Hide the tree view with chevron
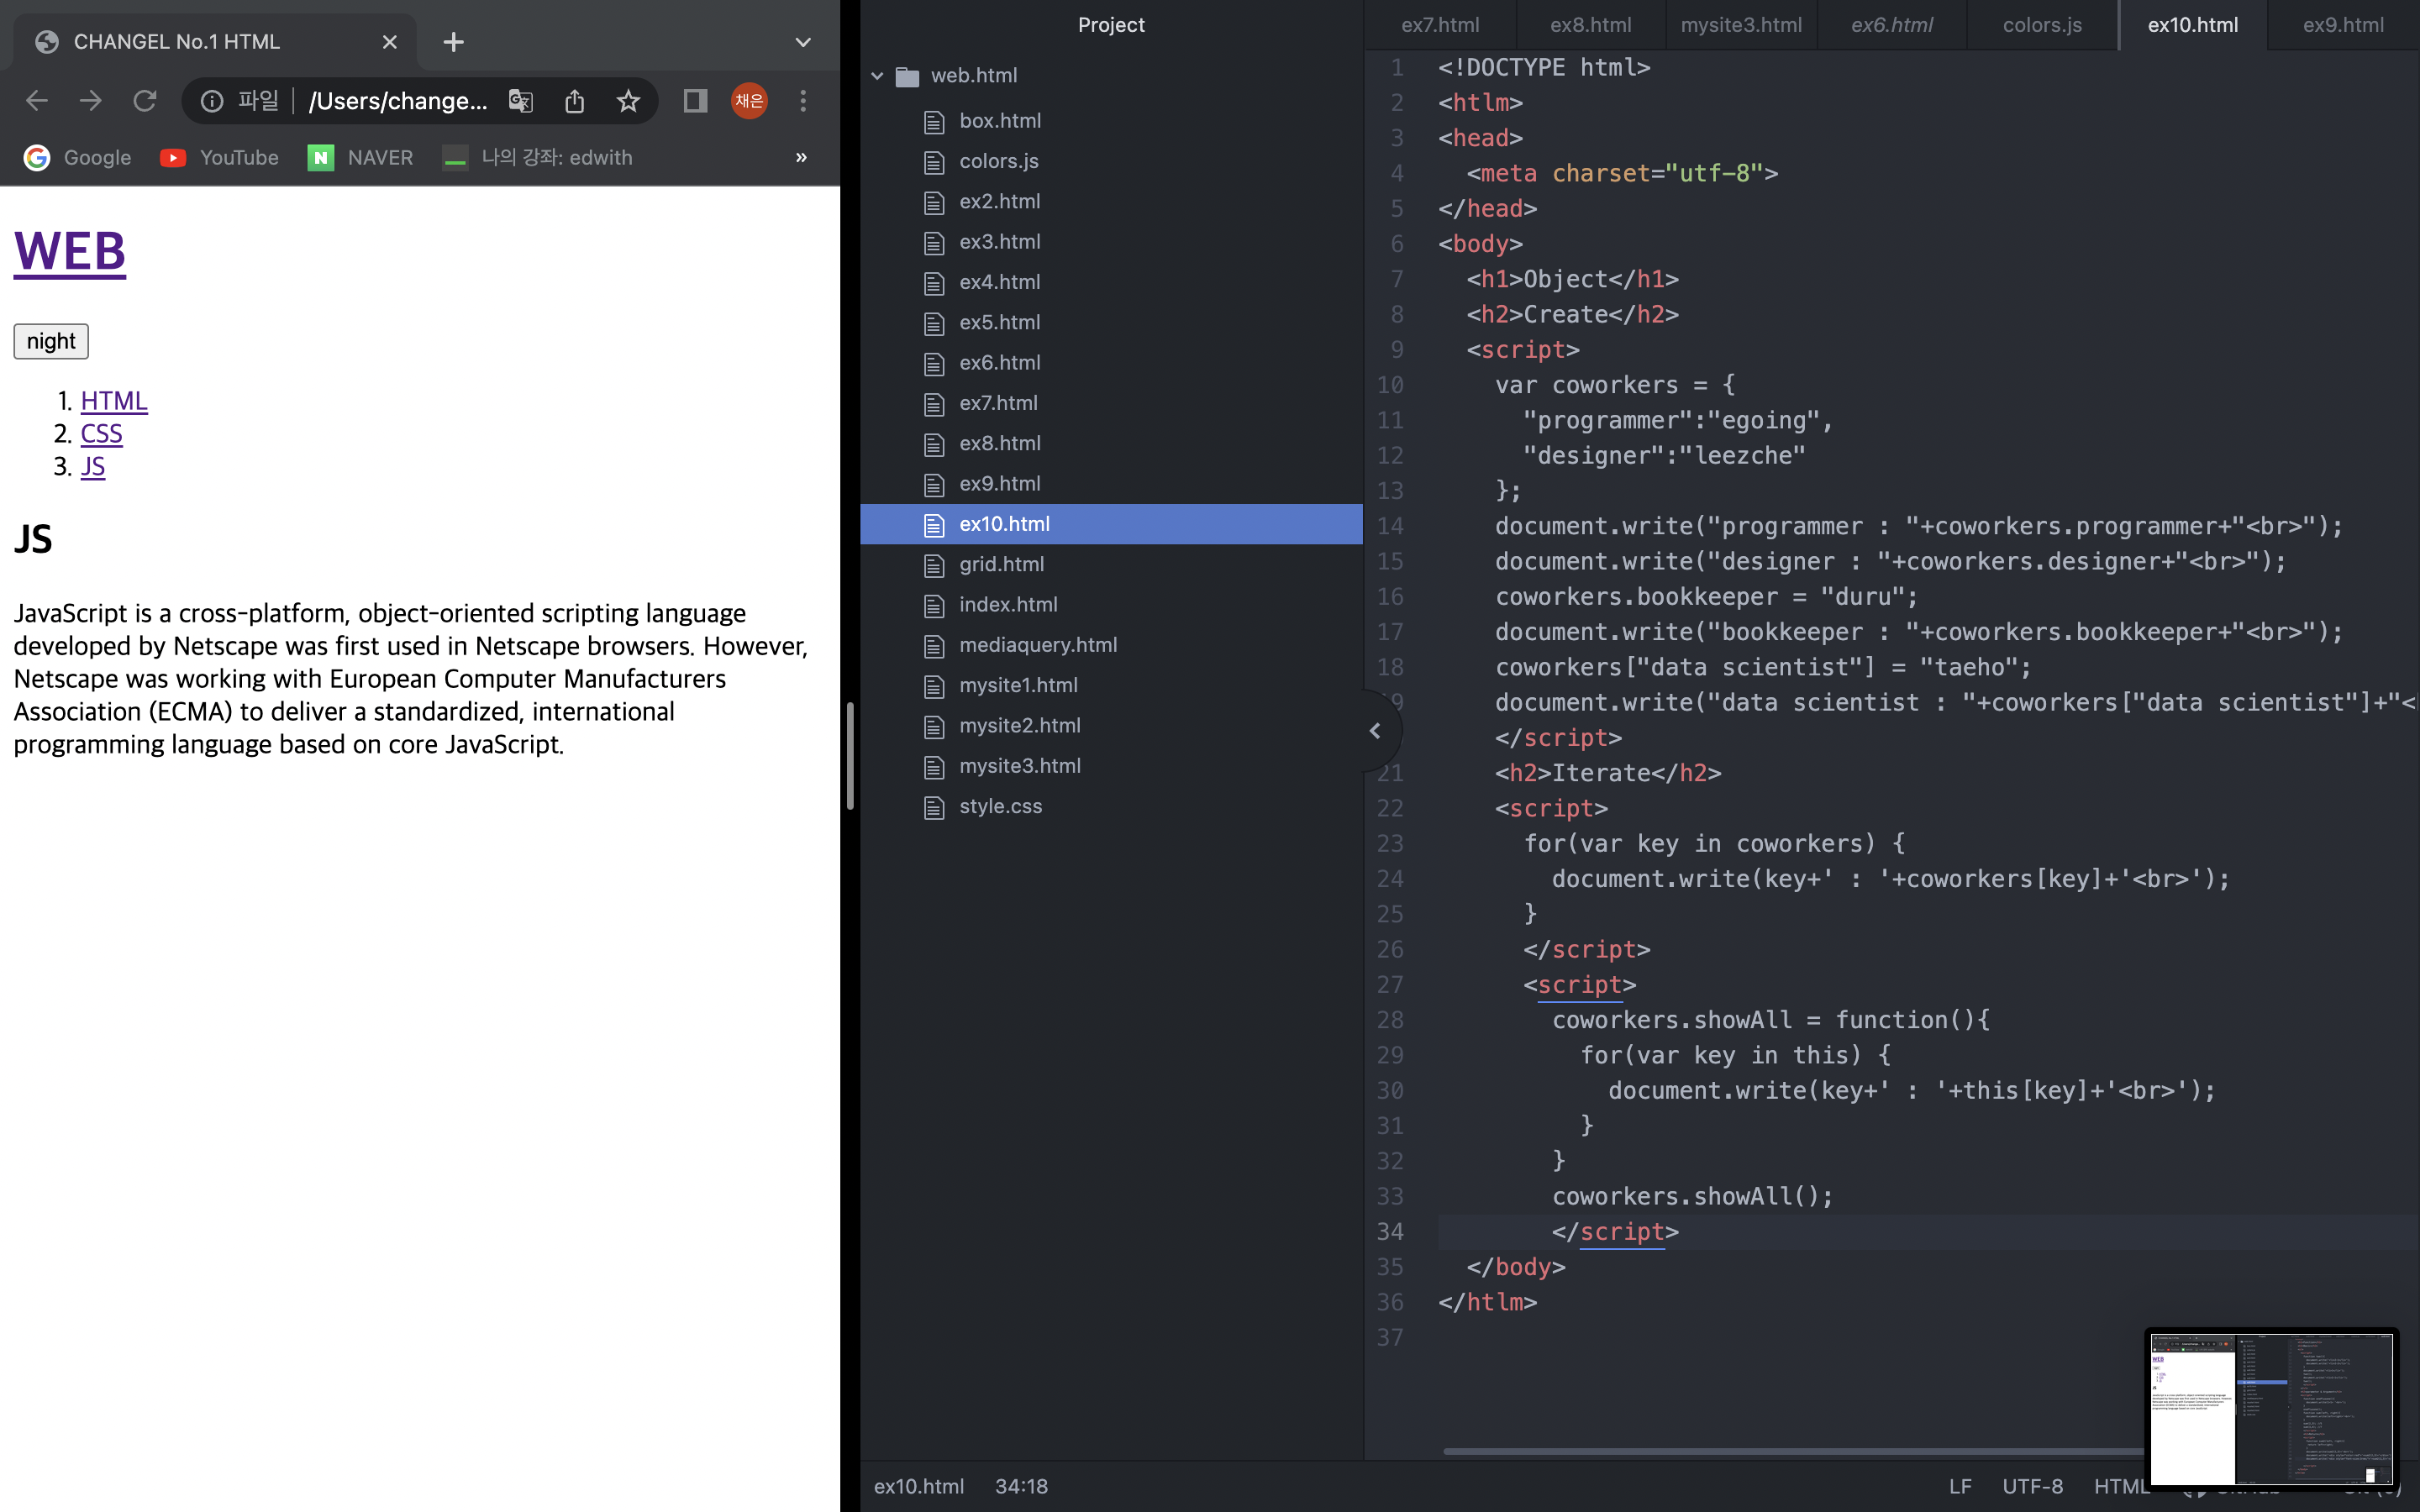 coord(1376,731)
